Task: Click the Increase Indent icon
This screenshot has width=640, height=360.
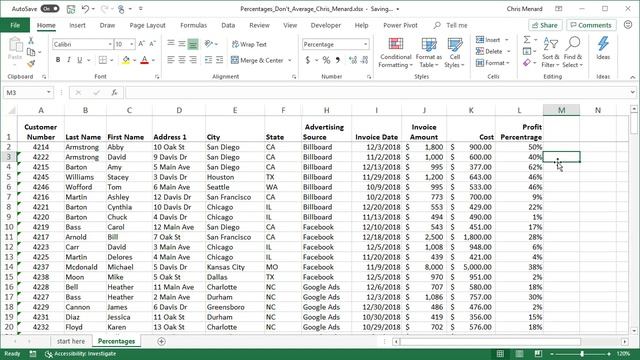Action: (x=220, y=60)
